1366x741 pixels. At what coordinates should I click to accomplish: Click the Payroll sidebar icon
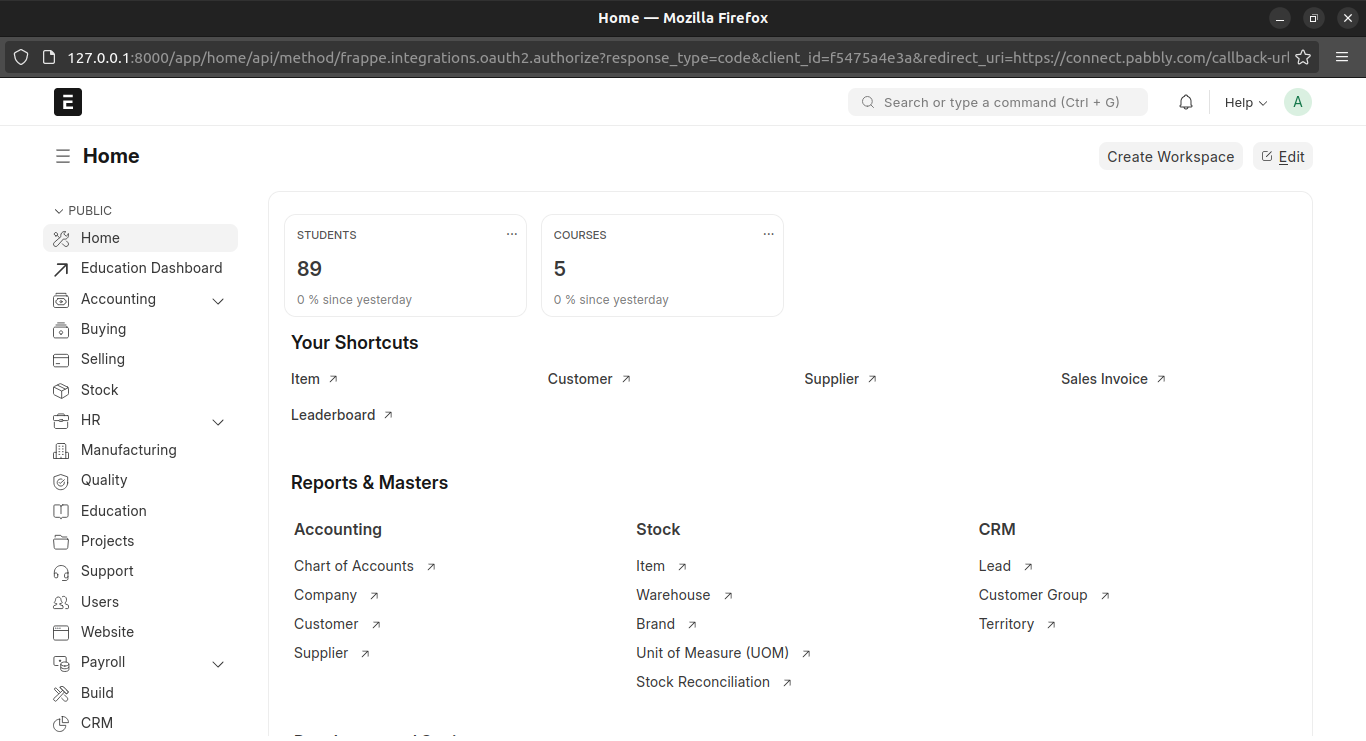pyautogui.click(x=61, y=662)
